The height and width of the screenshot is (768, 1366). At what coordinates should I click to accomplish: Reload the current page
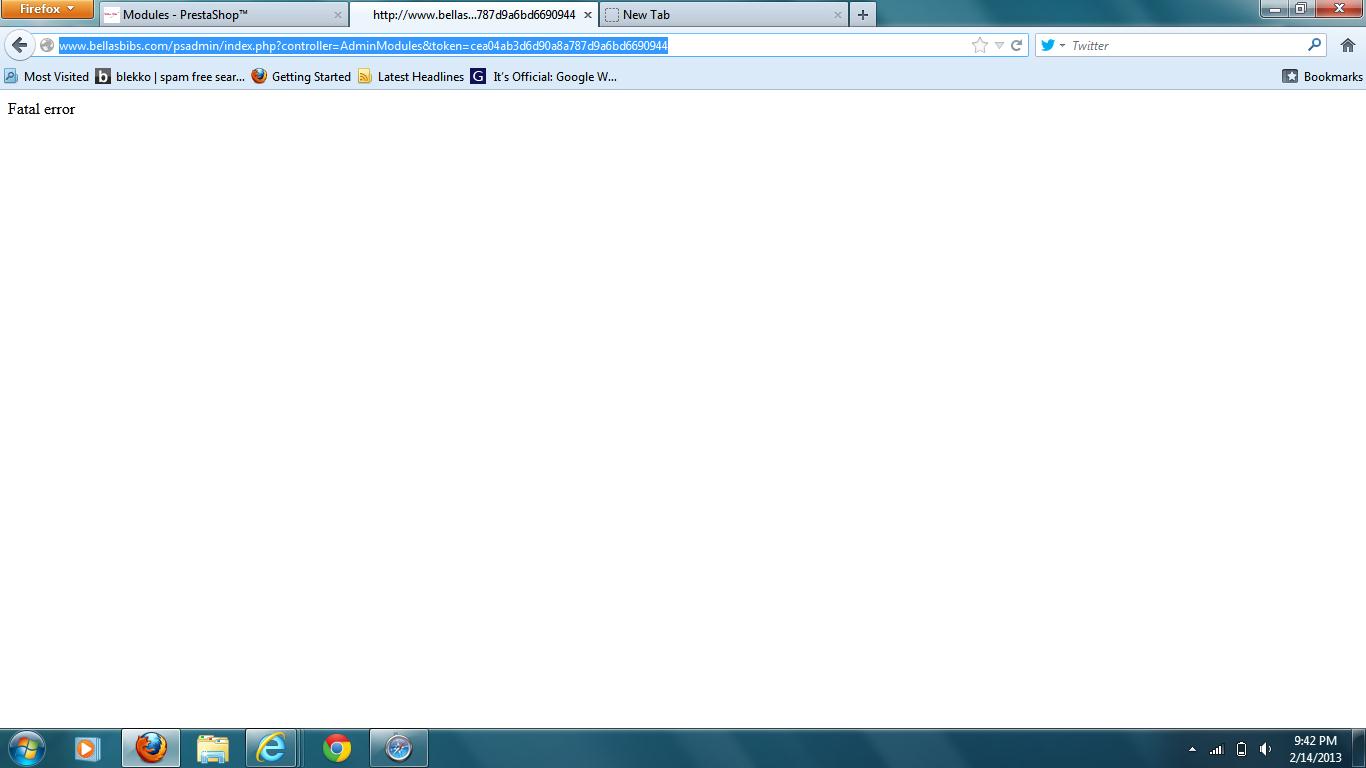(1016, 45)
